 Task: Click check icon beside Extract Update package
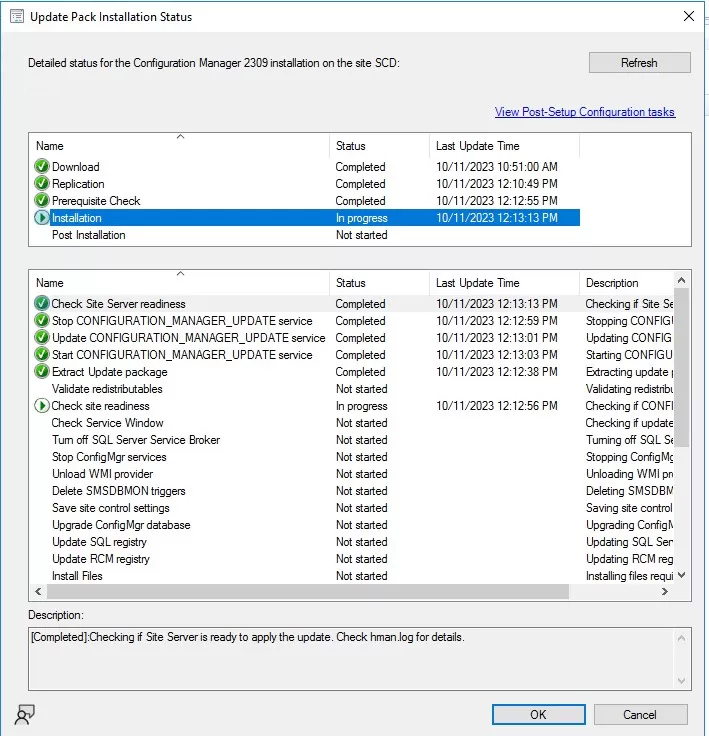coord(42,372)
